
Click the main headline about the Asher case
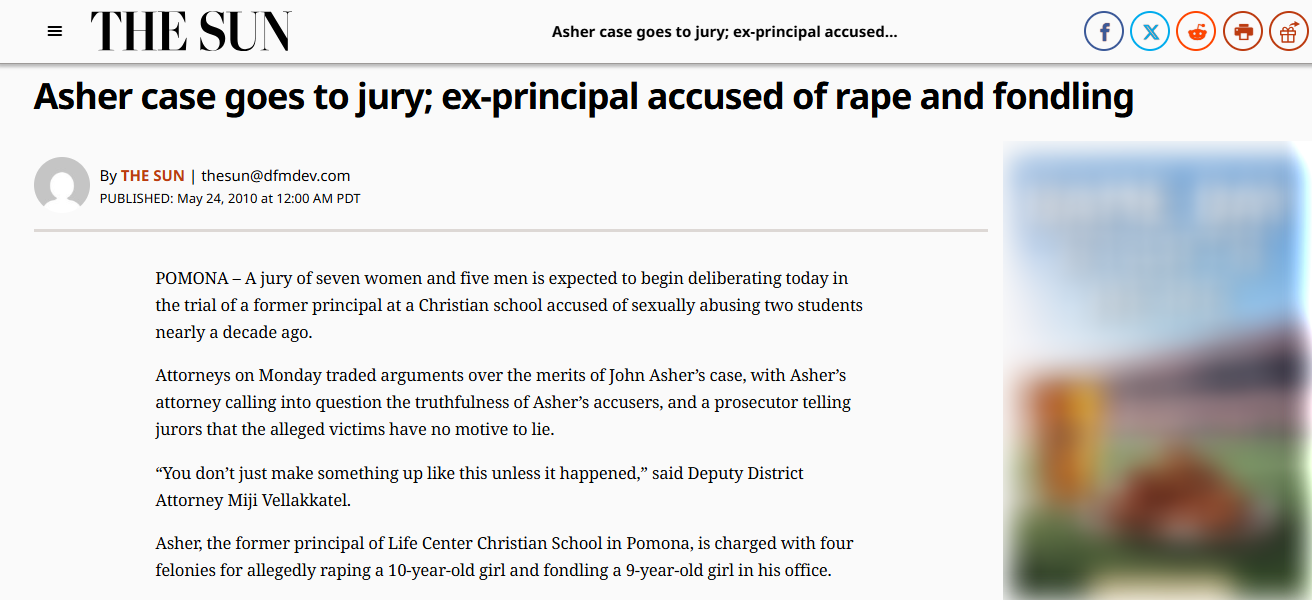coord(584,97)
